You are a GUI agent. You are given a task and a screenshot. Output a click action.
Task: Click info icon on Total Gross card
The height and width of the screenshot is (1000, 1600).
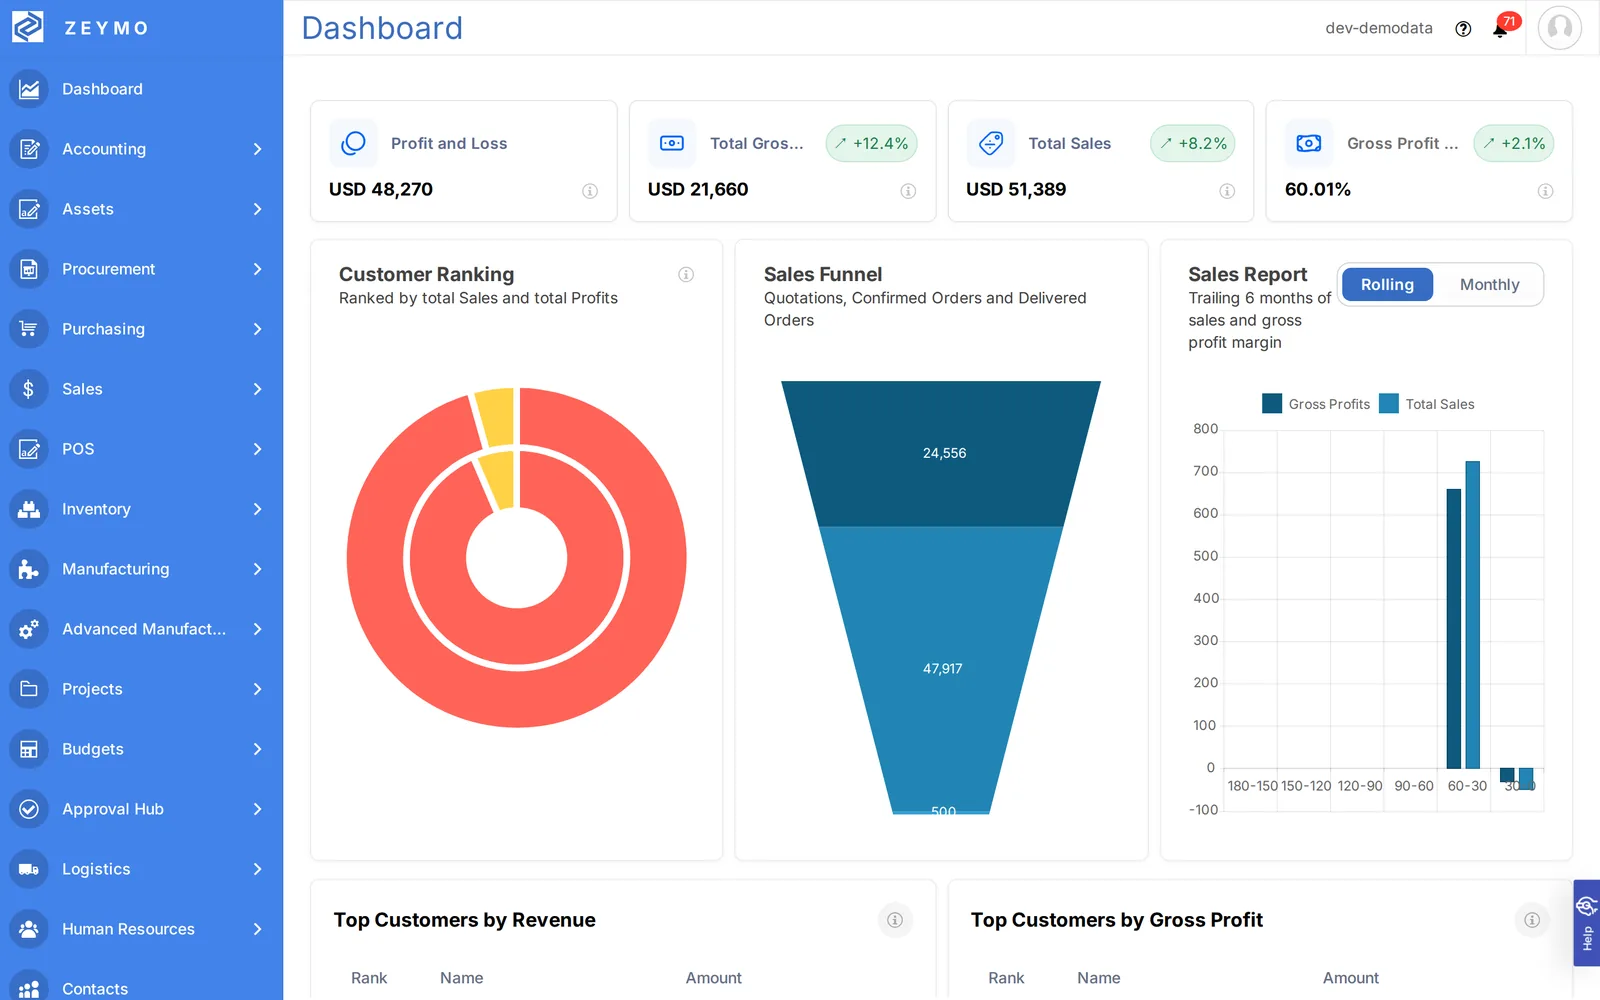[x=908, y=191]
